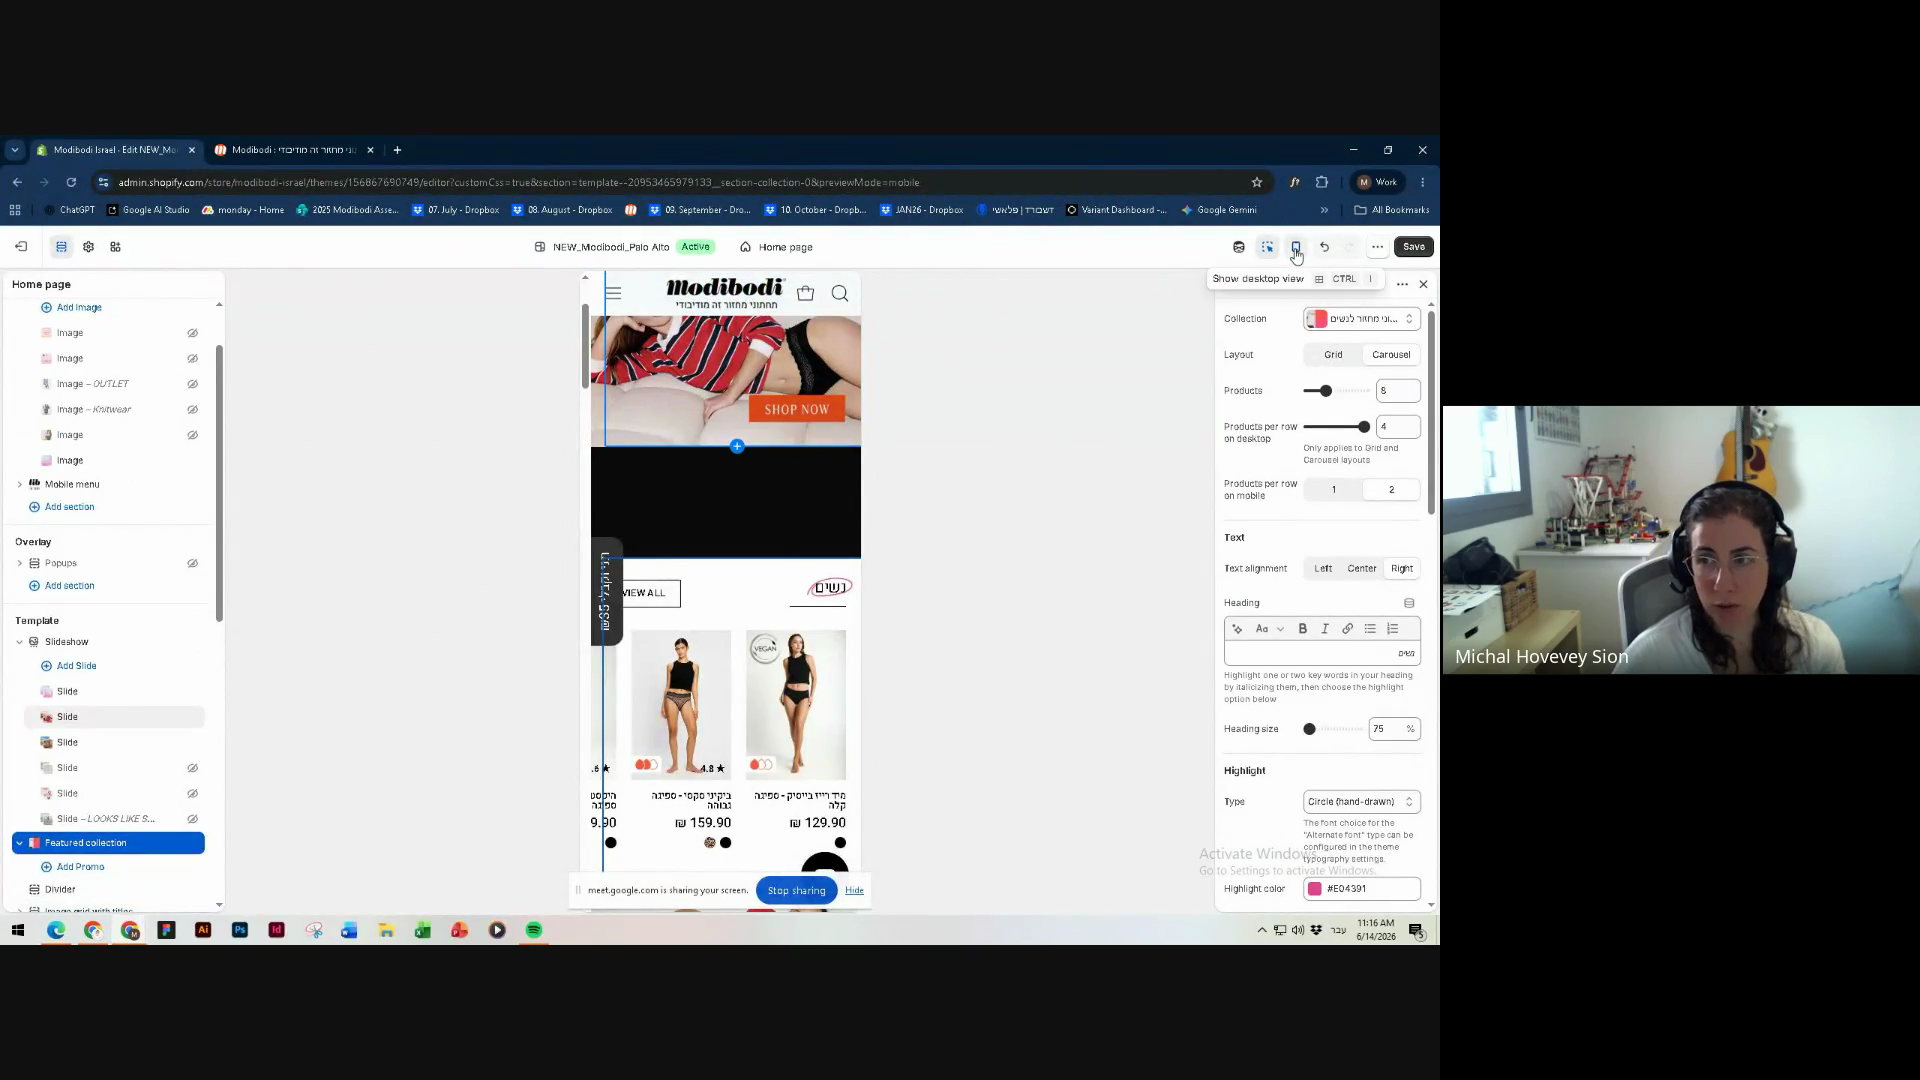Show hidden system tray icons
Screen dimensions: 1920x1080
coord(1262,930)
